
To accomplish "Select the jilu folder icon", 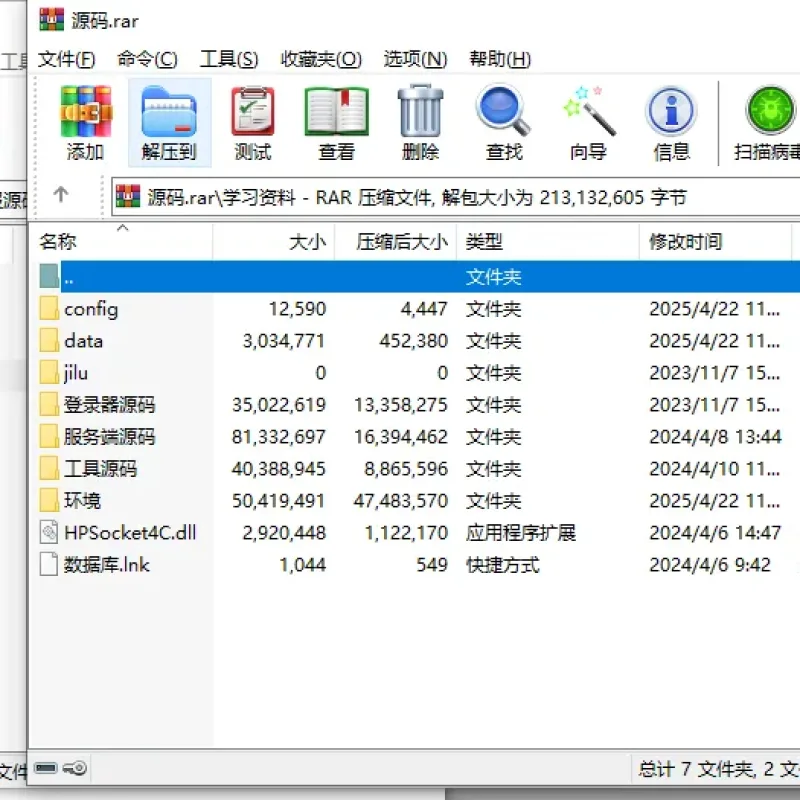I will pos(49,372).
